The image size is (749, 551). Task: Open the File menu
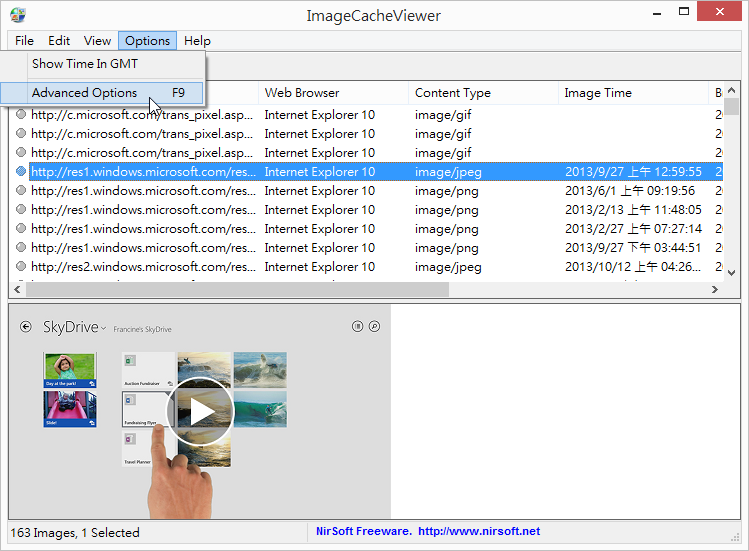point(24,41)
